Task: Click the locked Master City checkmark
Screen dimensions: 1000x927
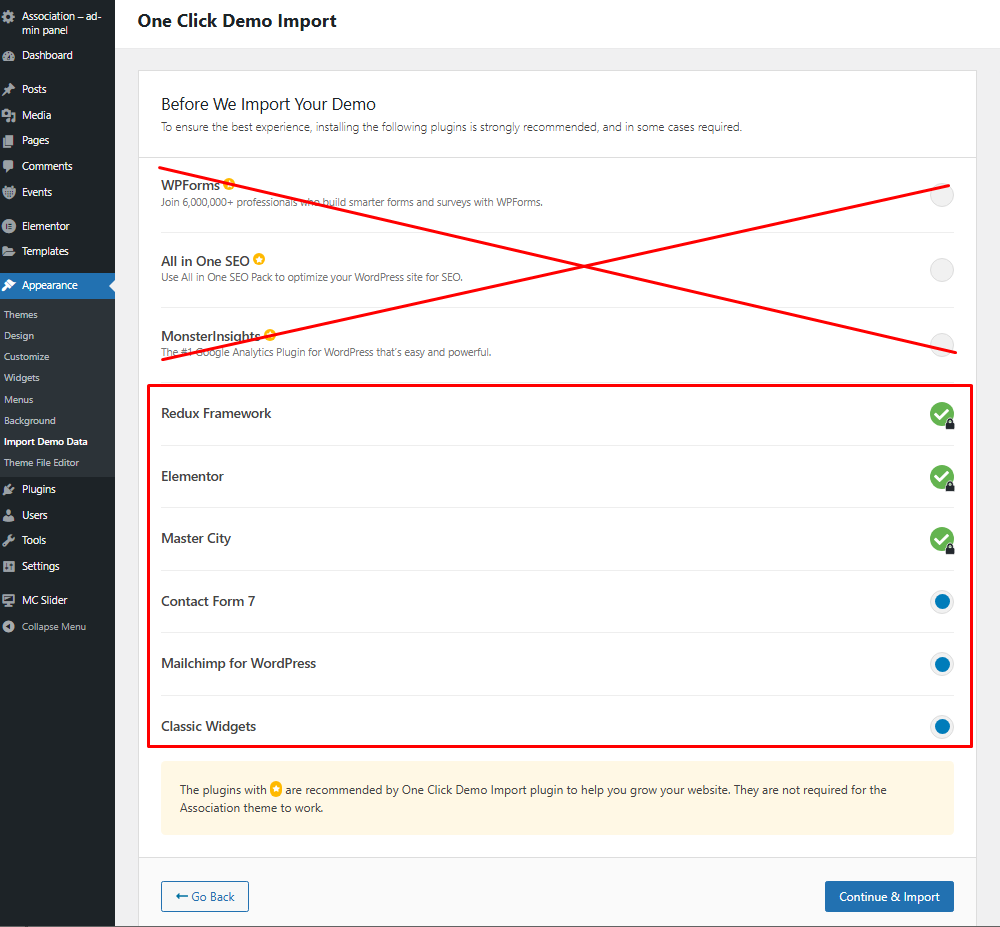Action: tap(941, 539)
